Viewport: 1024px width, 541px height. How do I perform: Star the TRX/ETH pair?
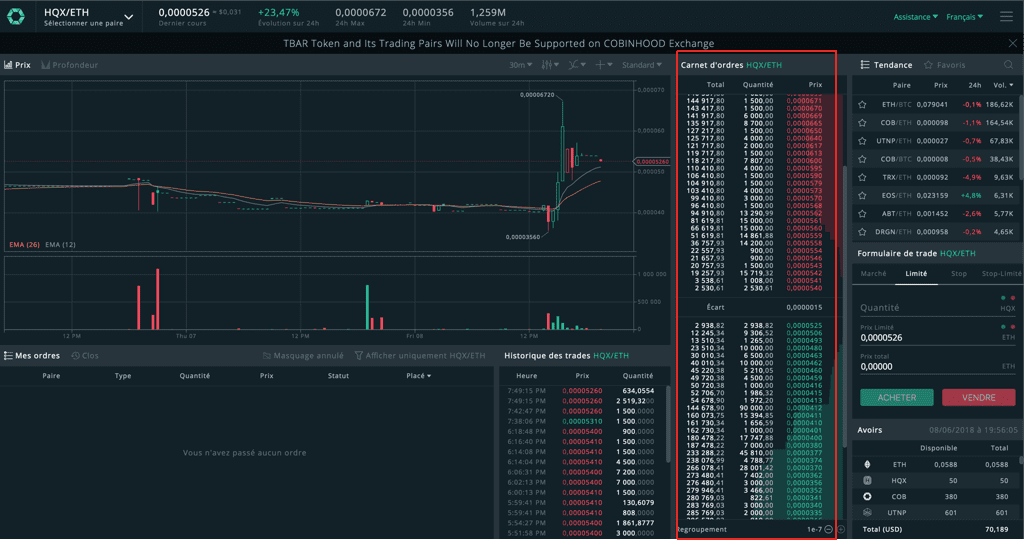pyautogui.click(x=862, y=177)
